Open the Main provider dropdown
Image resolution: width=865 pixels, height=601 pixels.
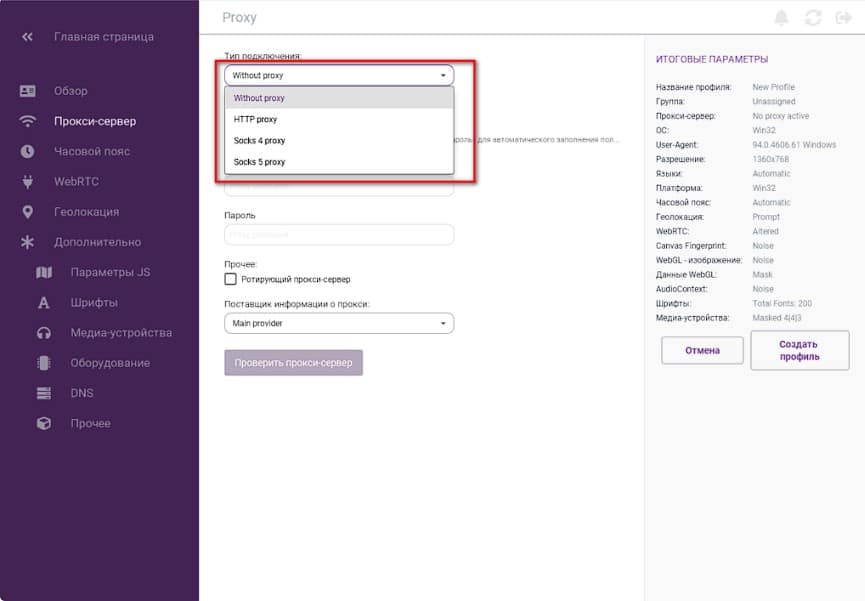click(338, 324)
